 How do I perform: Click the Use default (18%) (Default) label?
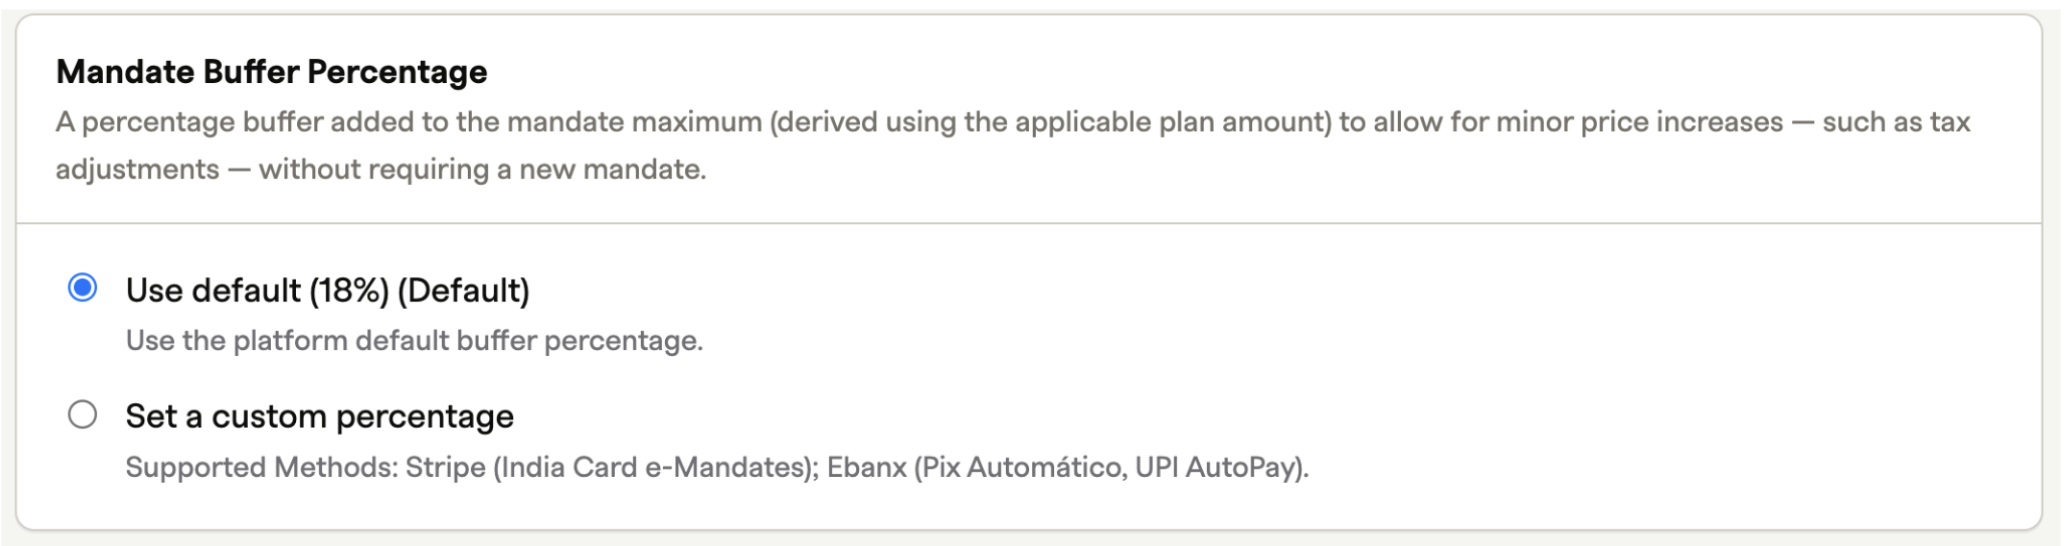pyautogui.click(x=327, y=291)
